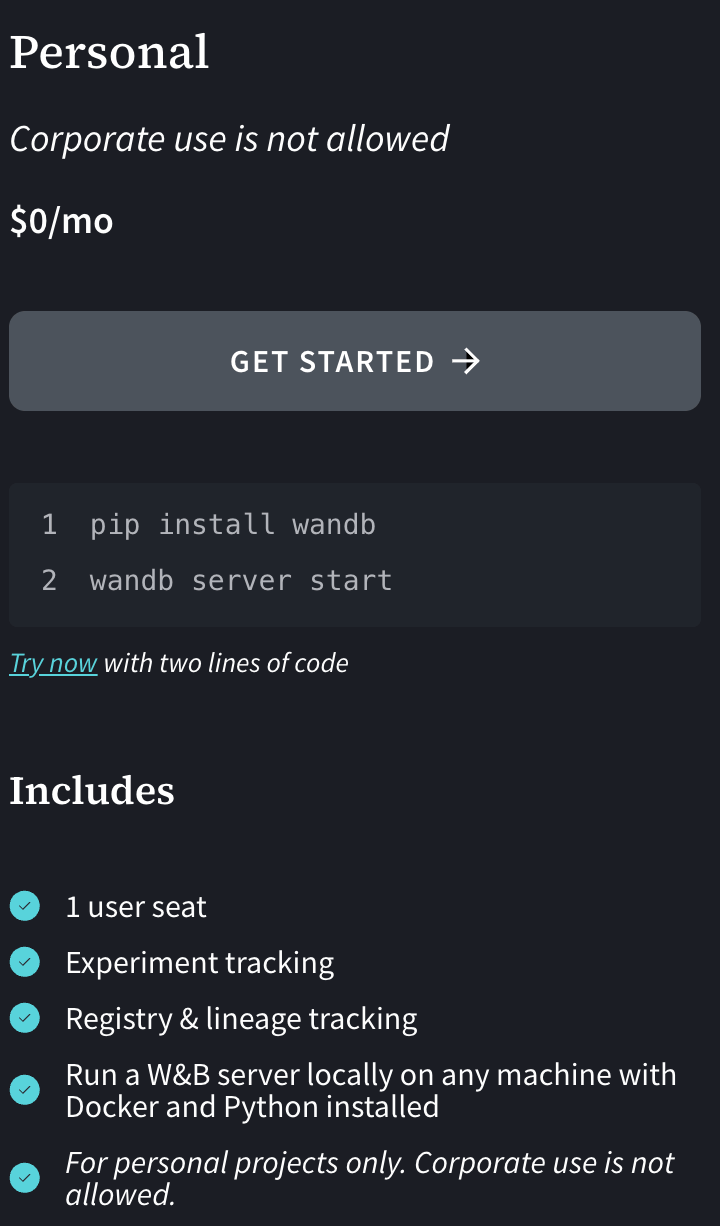The width and height of the screenshot is (720, 1226).
Task: Click the checkmark beside Registry & lineage tracking
Action: coord(24,1019)
